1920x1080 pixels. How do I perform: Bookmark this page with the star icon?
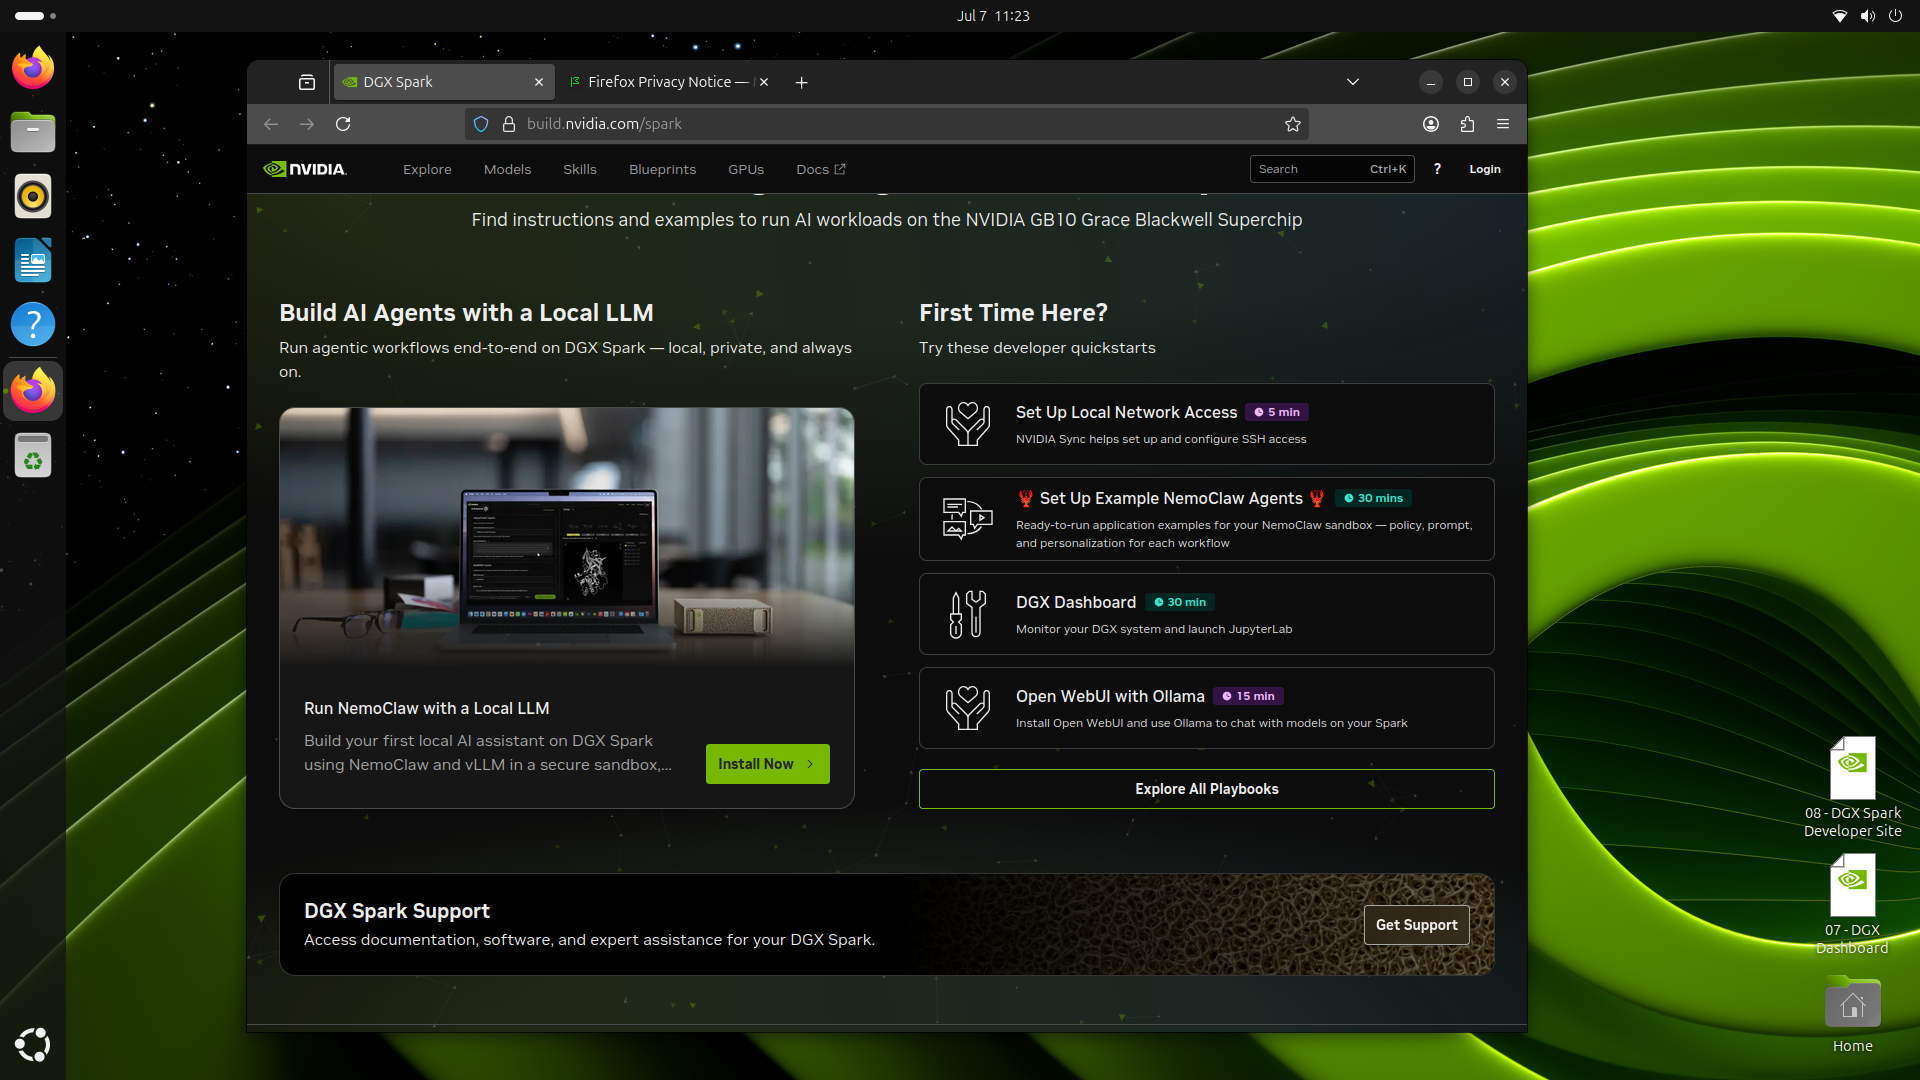point(1293,124)
